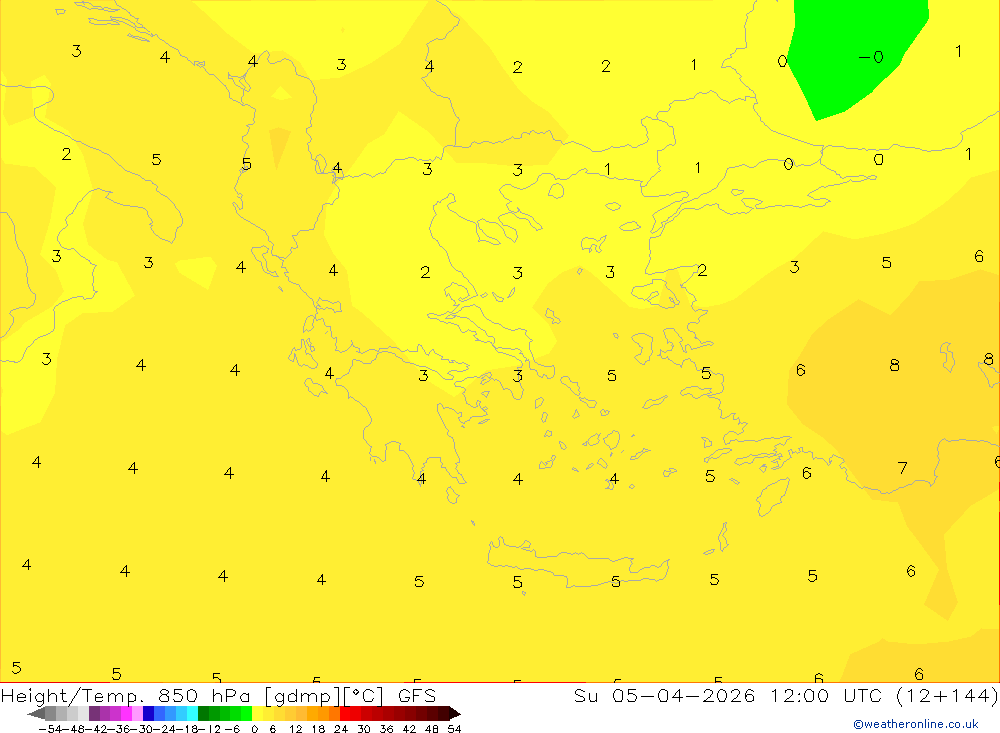Click the "[gdmp]" unit label
1000x733 pixels.
click(x=302, y=696)
